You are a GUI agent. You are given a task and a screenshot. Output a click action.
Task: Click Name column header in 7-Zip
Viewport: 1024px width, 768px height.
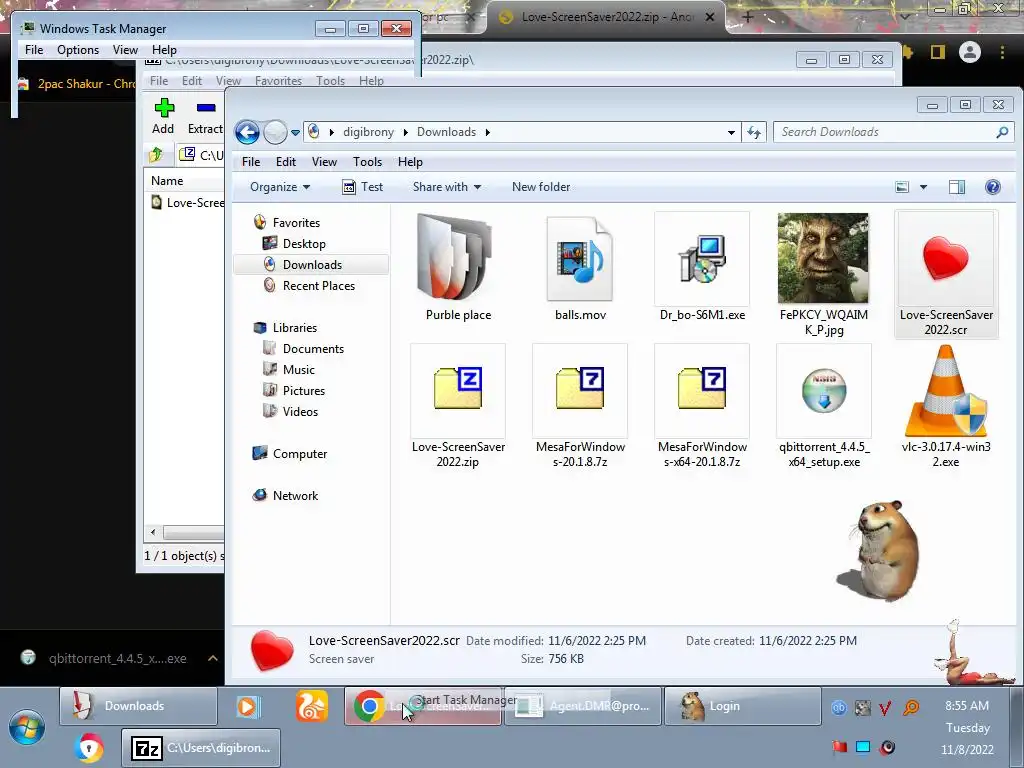point(167,181)
